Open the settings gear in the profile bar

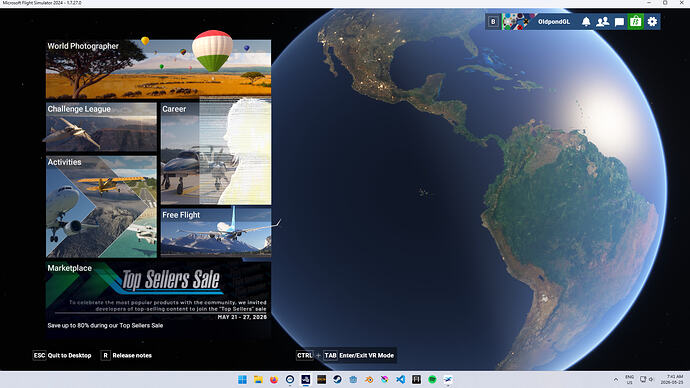(652, 22)
